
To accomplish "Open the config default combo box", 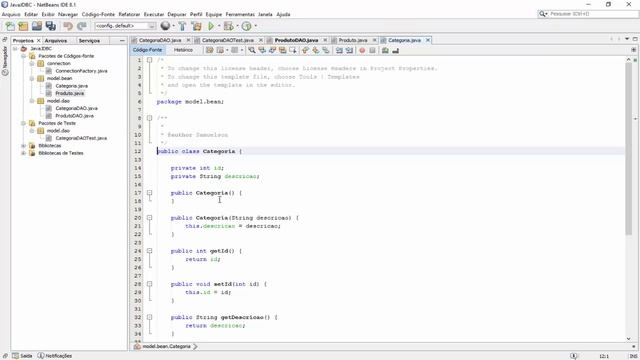I will (x=125, y=26).
